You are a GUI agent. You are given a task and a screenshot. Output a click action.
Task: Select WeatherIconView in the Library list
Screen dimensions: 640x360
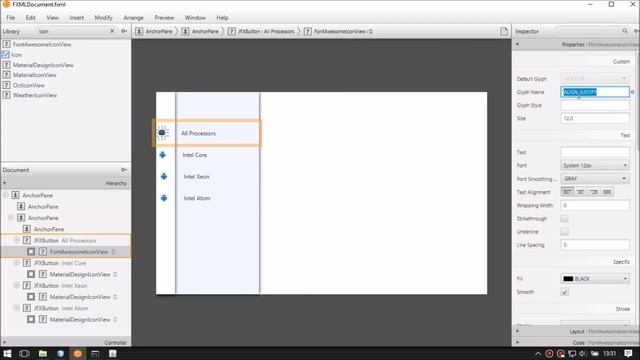tap(35, 95)
